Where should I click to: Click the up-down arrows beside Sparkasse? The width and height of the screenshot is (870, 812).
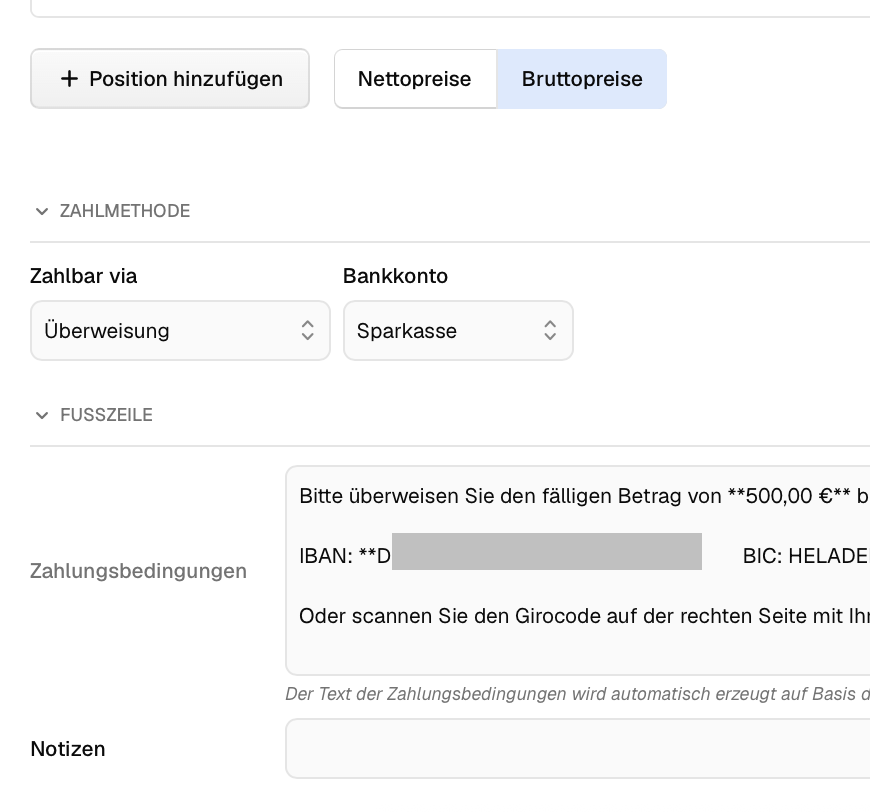coord(550,331)
